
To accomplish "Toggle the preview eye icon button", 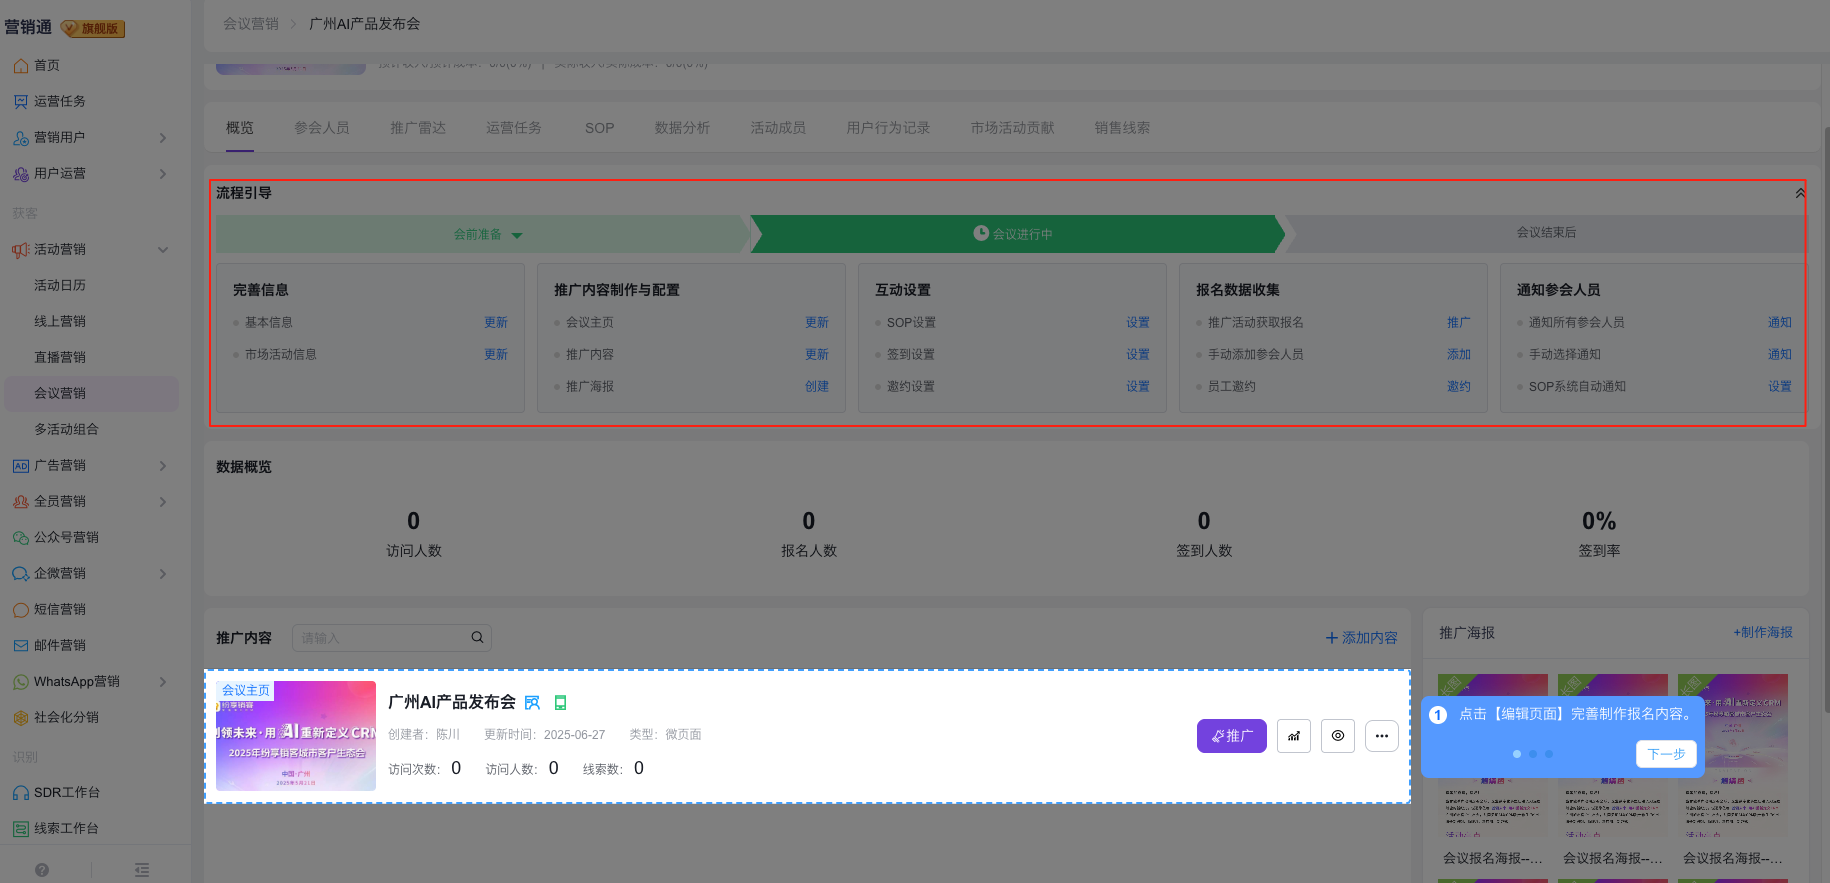I will click(x=1338, y=736).
